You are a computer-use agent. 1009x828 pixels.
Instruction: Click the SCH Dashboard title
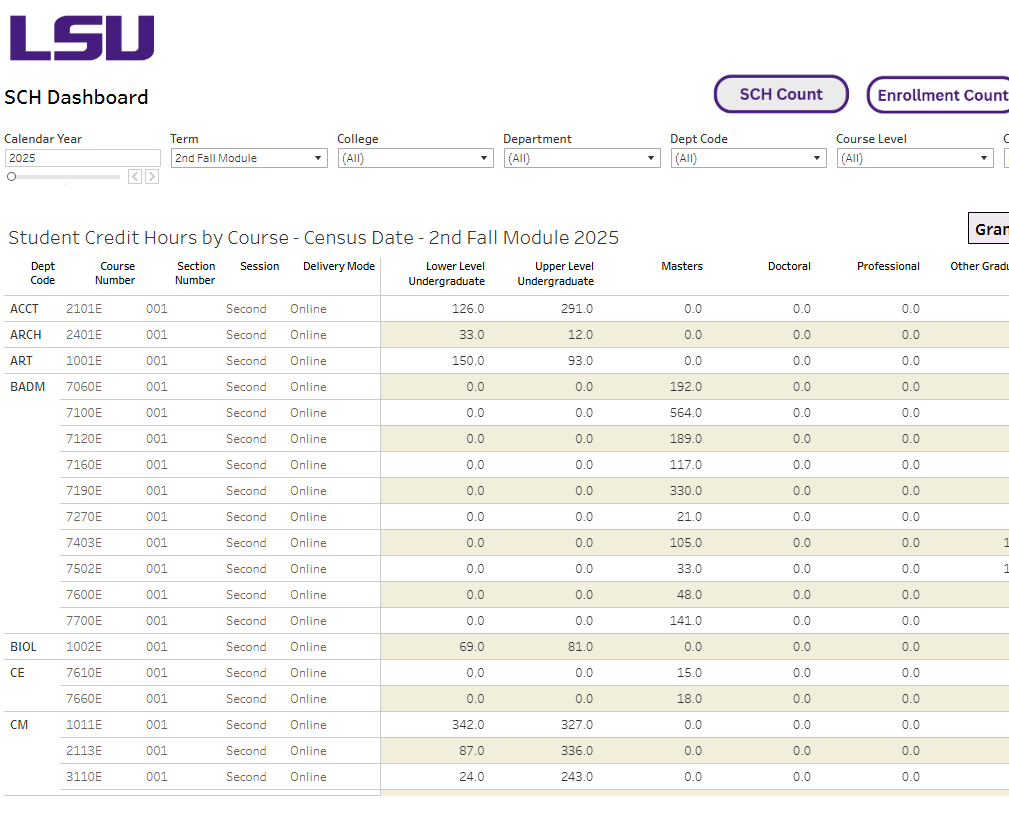(77, 97)
